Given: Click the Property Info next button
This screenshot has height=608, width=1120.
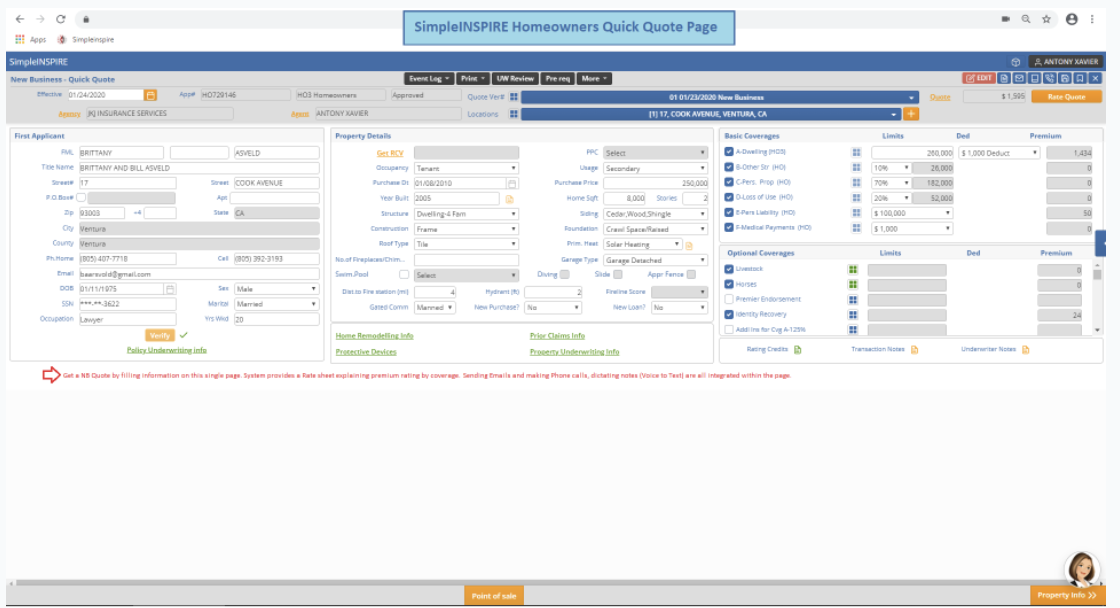Looking at the screenshot, I should pos(1067,595).
